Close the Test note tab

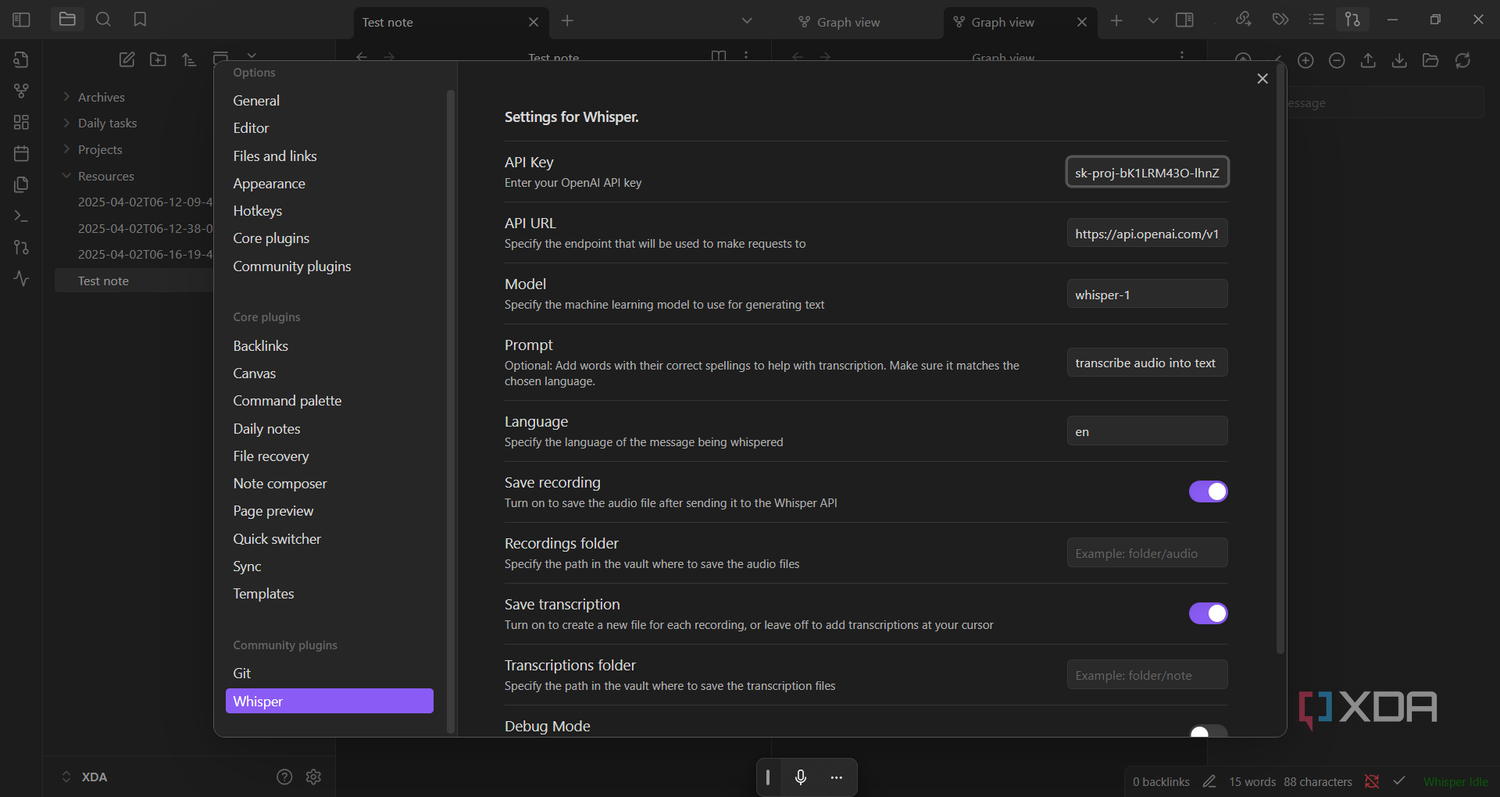tap(533, 22)
